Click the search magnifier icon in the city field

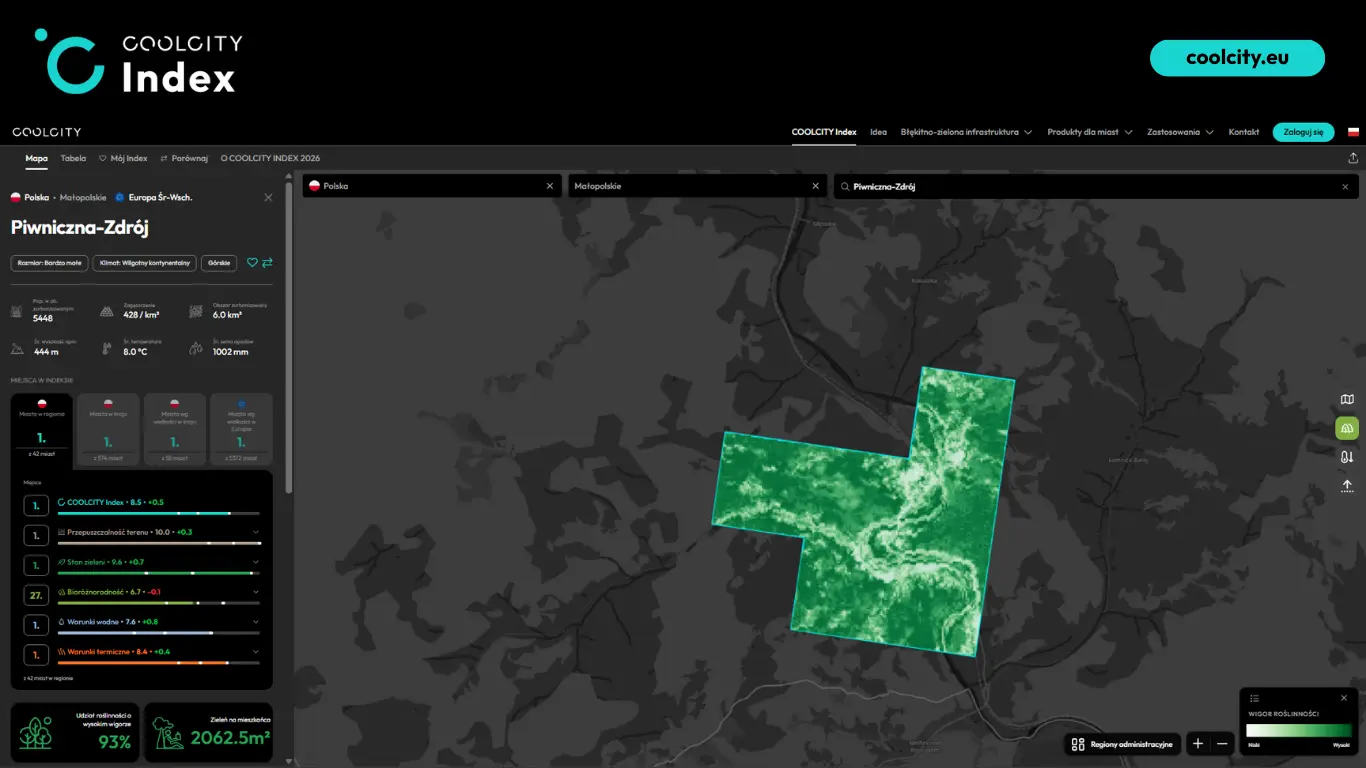pyautogui.click(x=845, y=187)
